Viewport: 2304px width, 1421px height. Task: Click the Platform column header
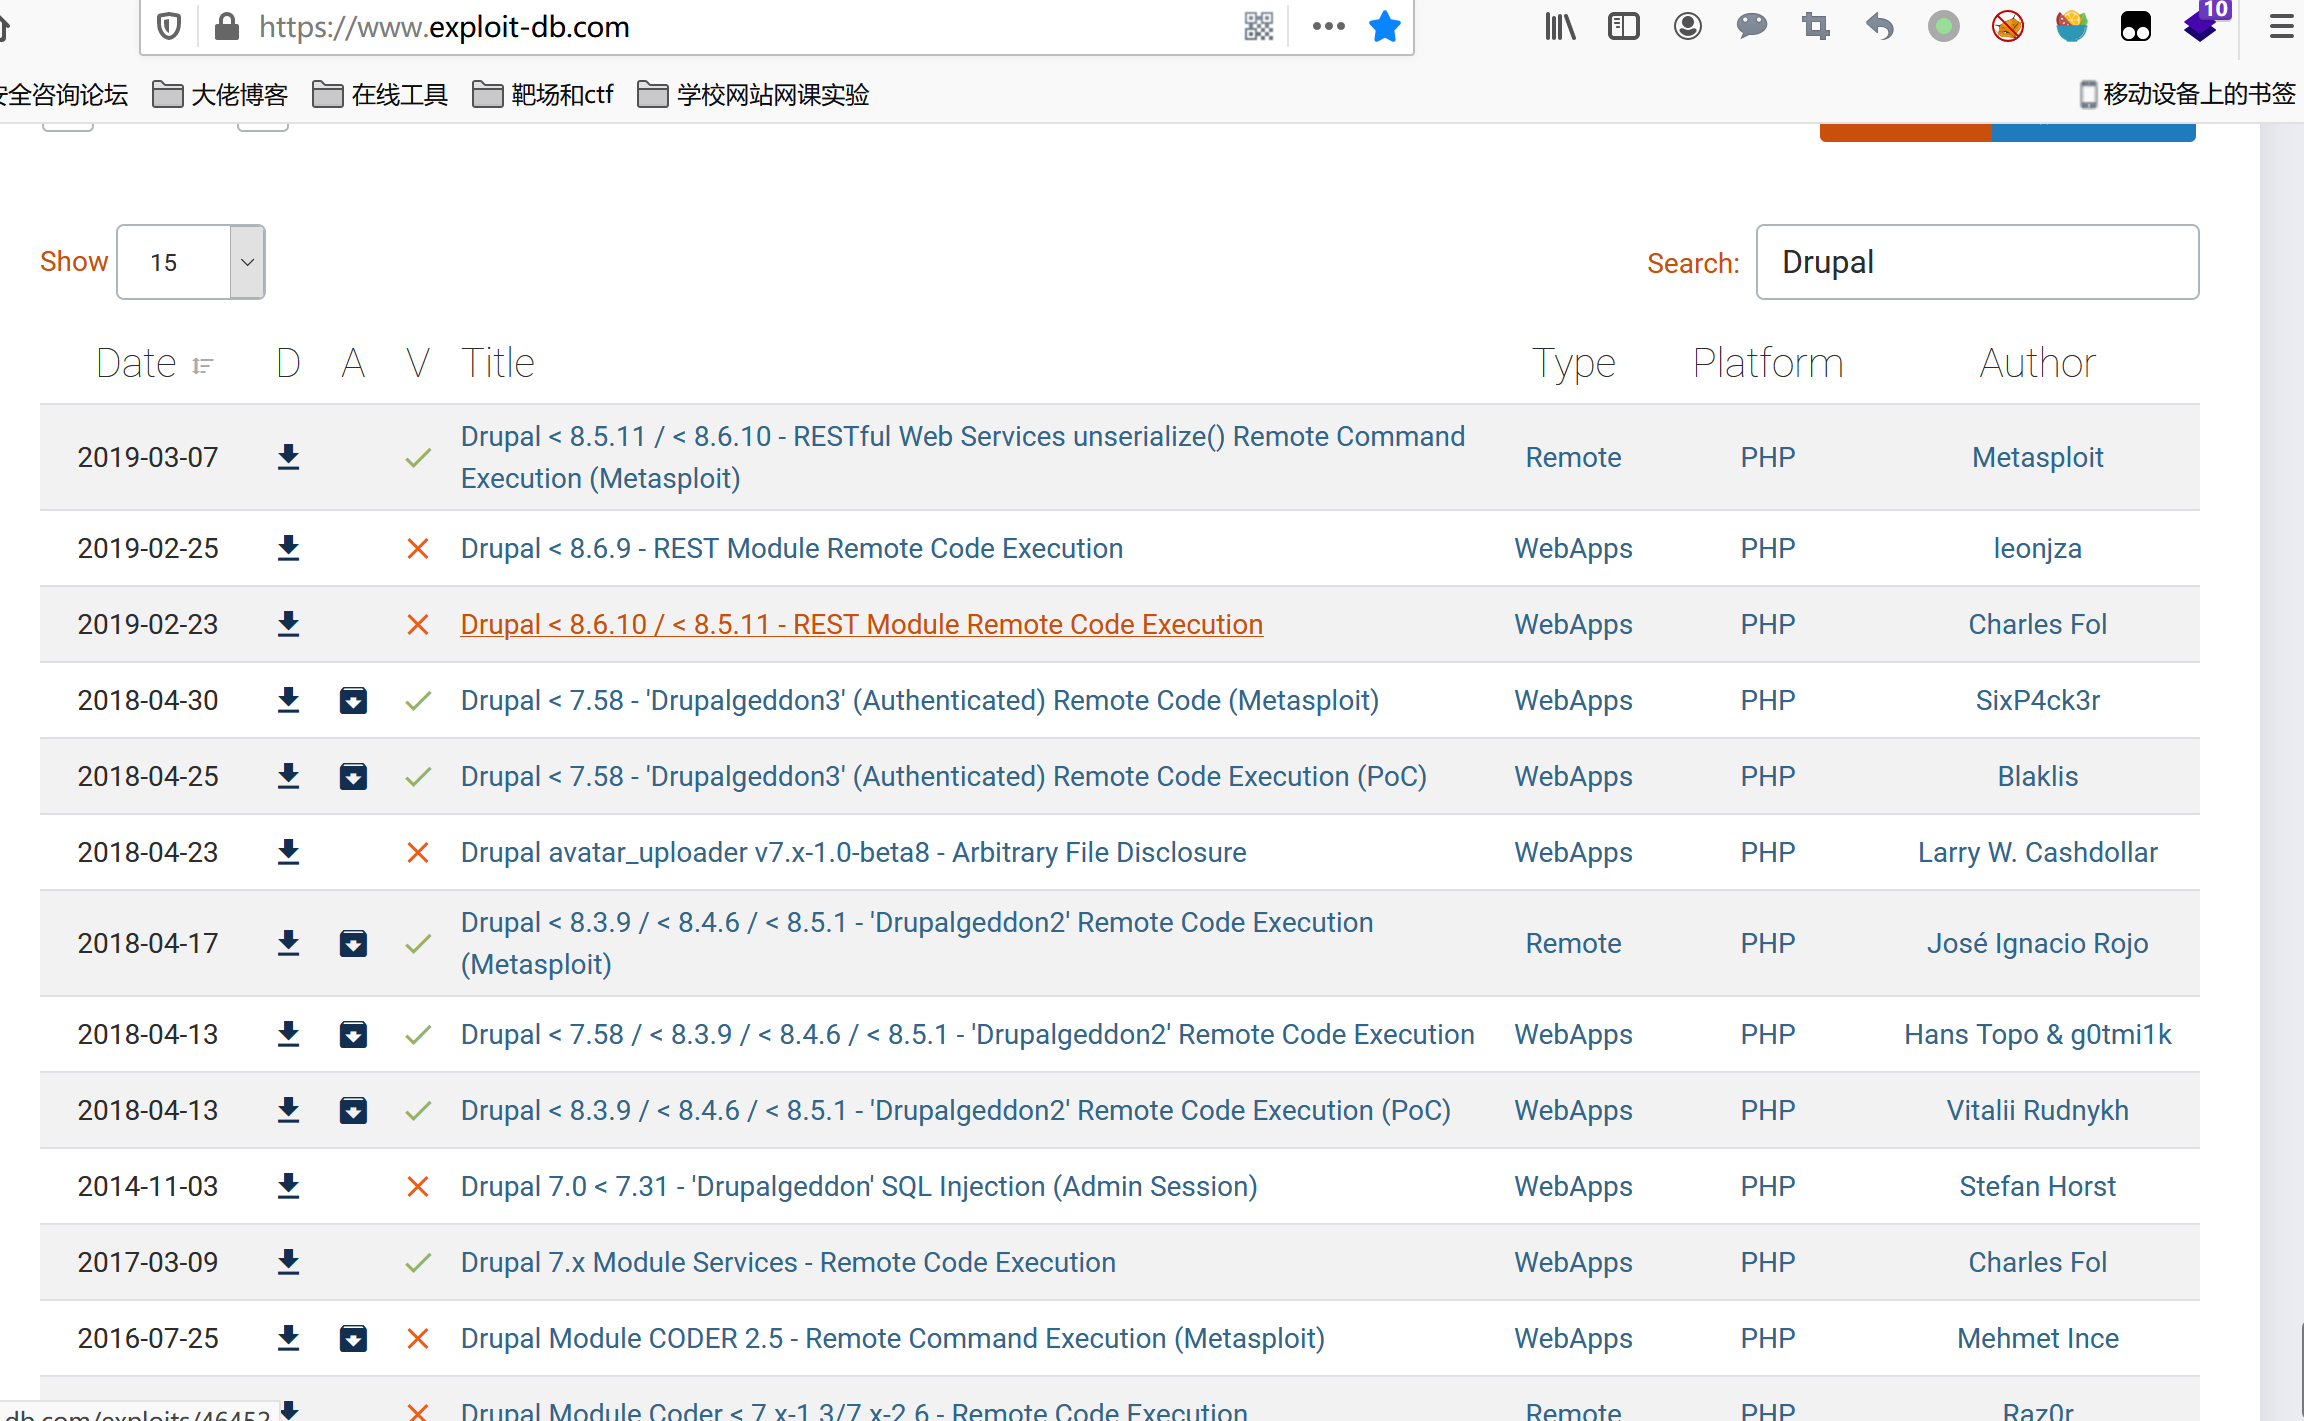[1768, 363]
